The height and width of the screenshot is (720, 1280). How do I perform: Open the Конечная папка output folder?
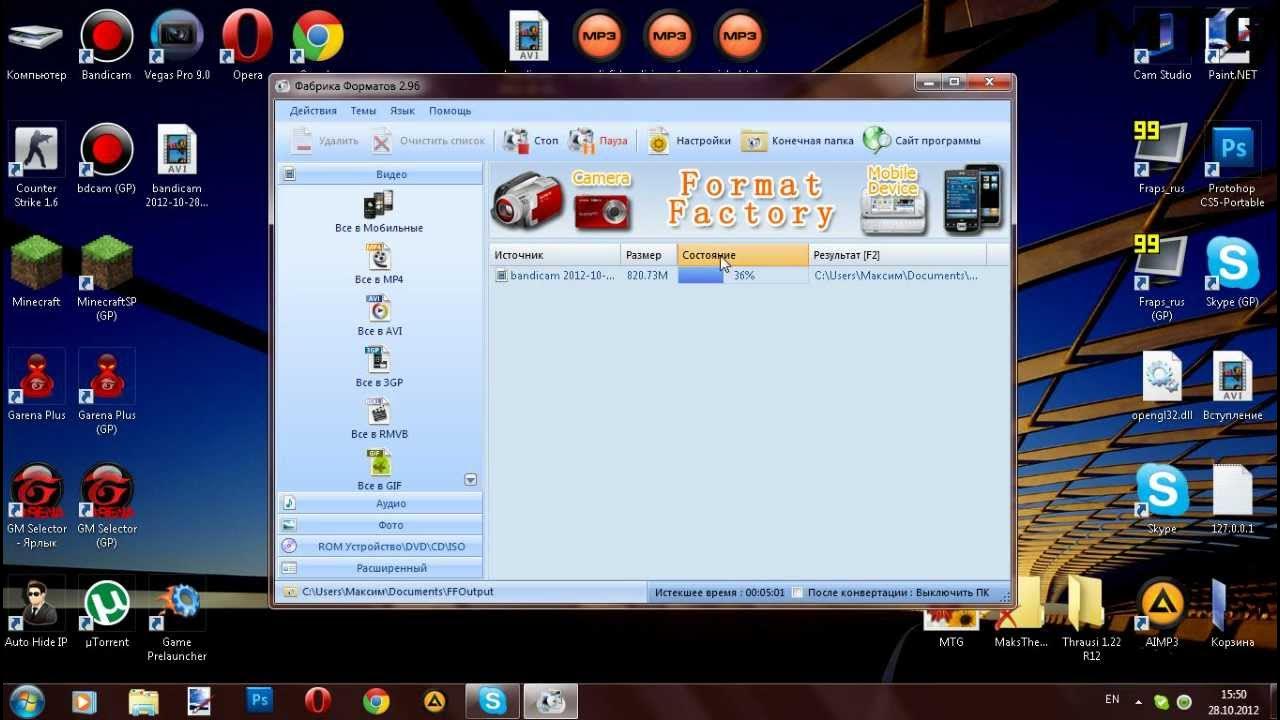[798, 141]
